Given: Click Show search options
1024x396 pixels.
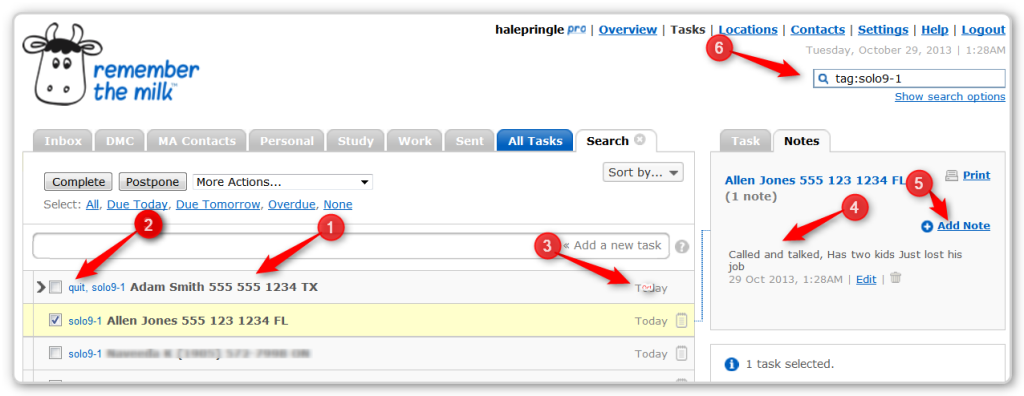Looking at the screenshot, I should click(x=950, y=96).
